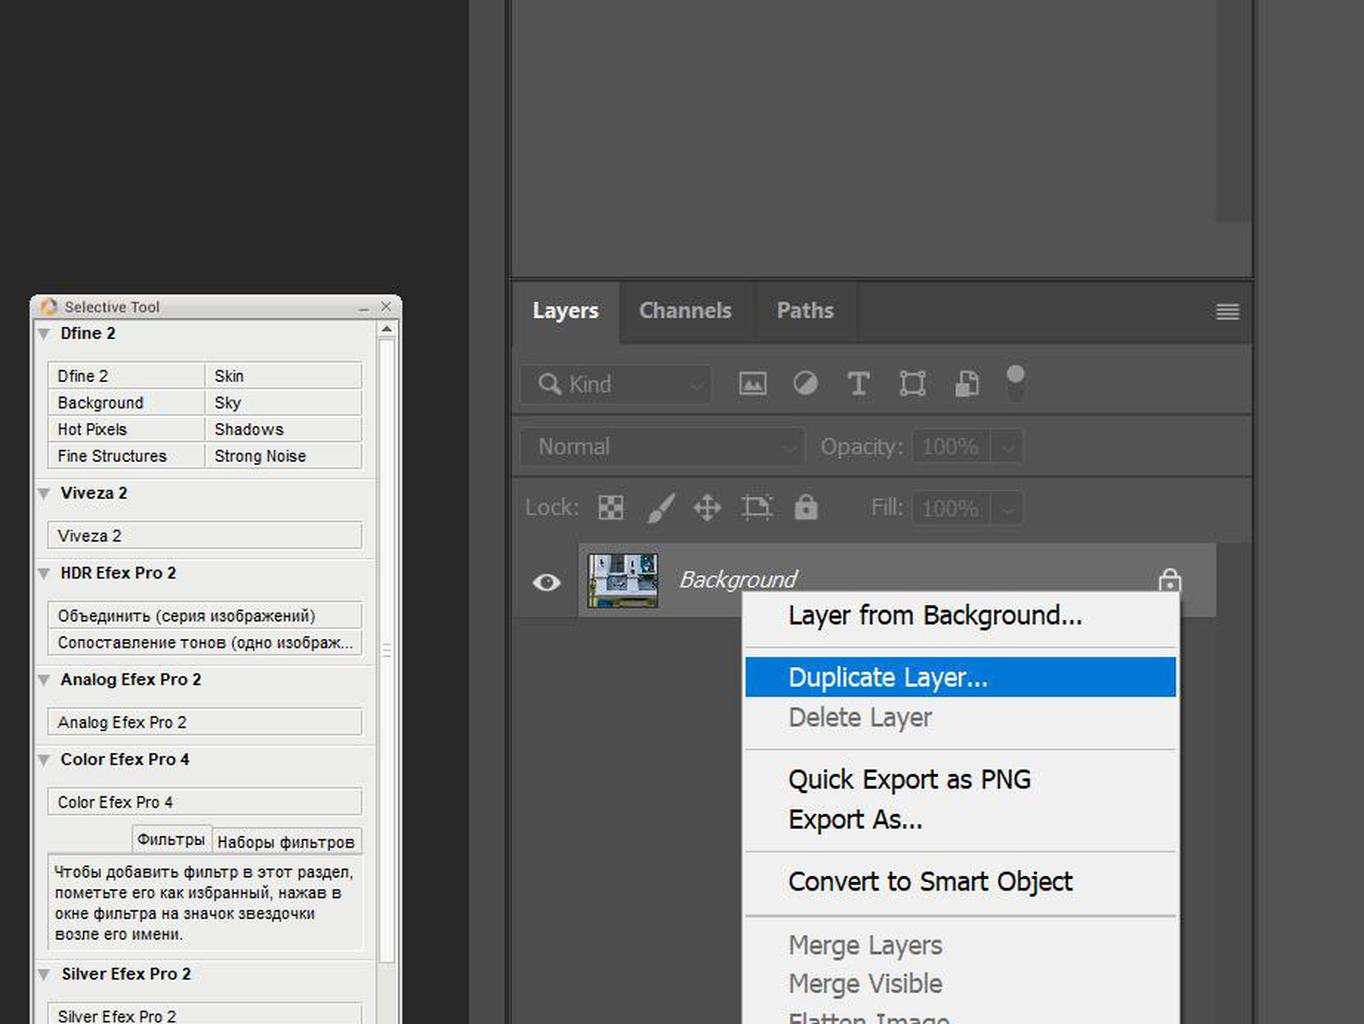This screenshot has height=1024, width=1364.
Task: Lock transparent pixels icon
Action: coord(611,508)
